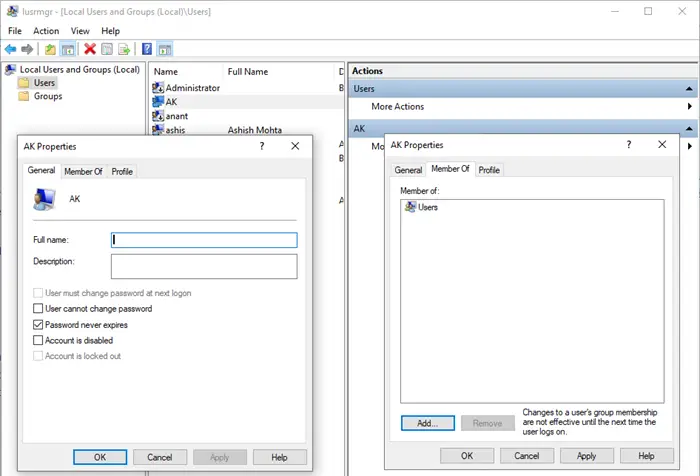Click Cancel in the left AK Properties
This screenshot has height=476, width=700.
[x=160, y=457]
